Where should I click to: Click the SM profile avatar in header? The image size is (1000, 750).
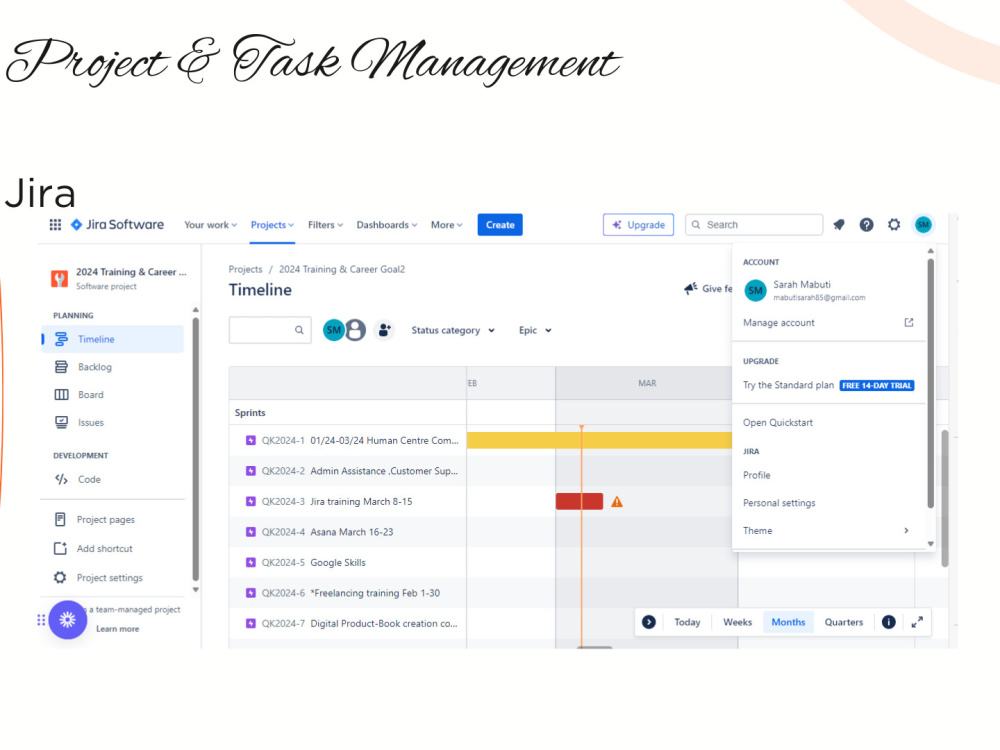tap(923, 224)
